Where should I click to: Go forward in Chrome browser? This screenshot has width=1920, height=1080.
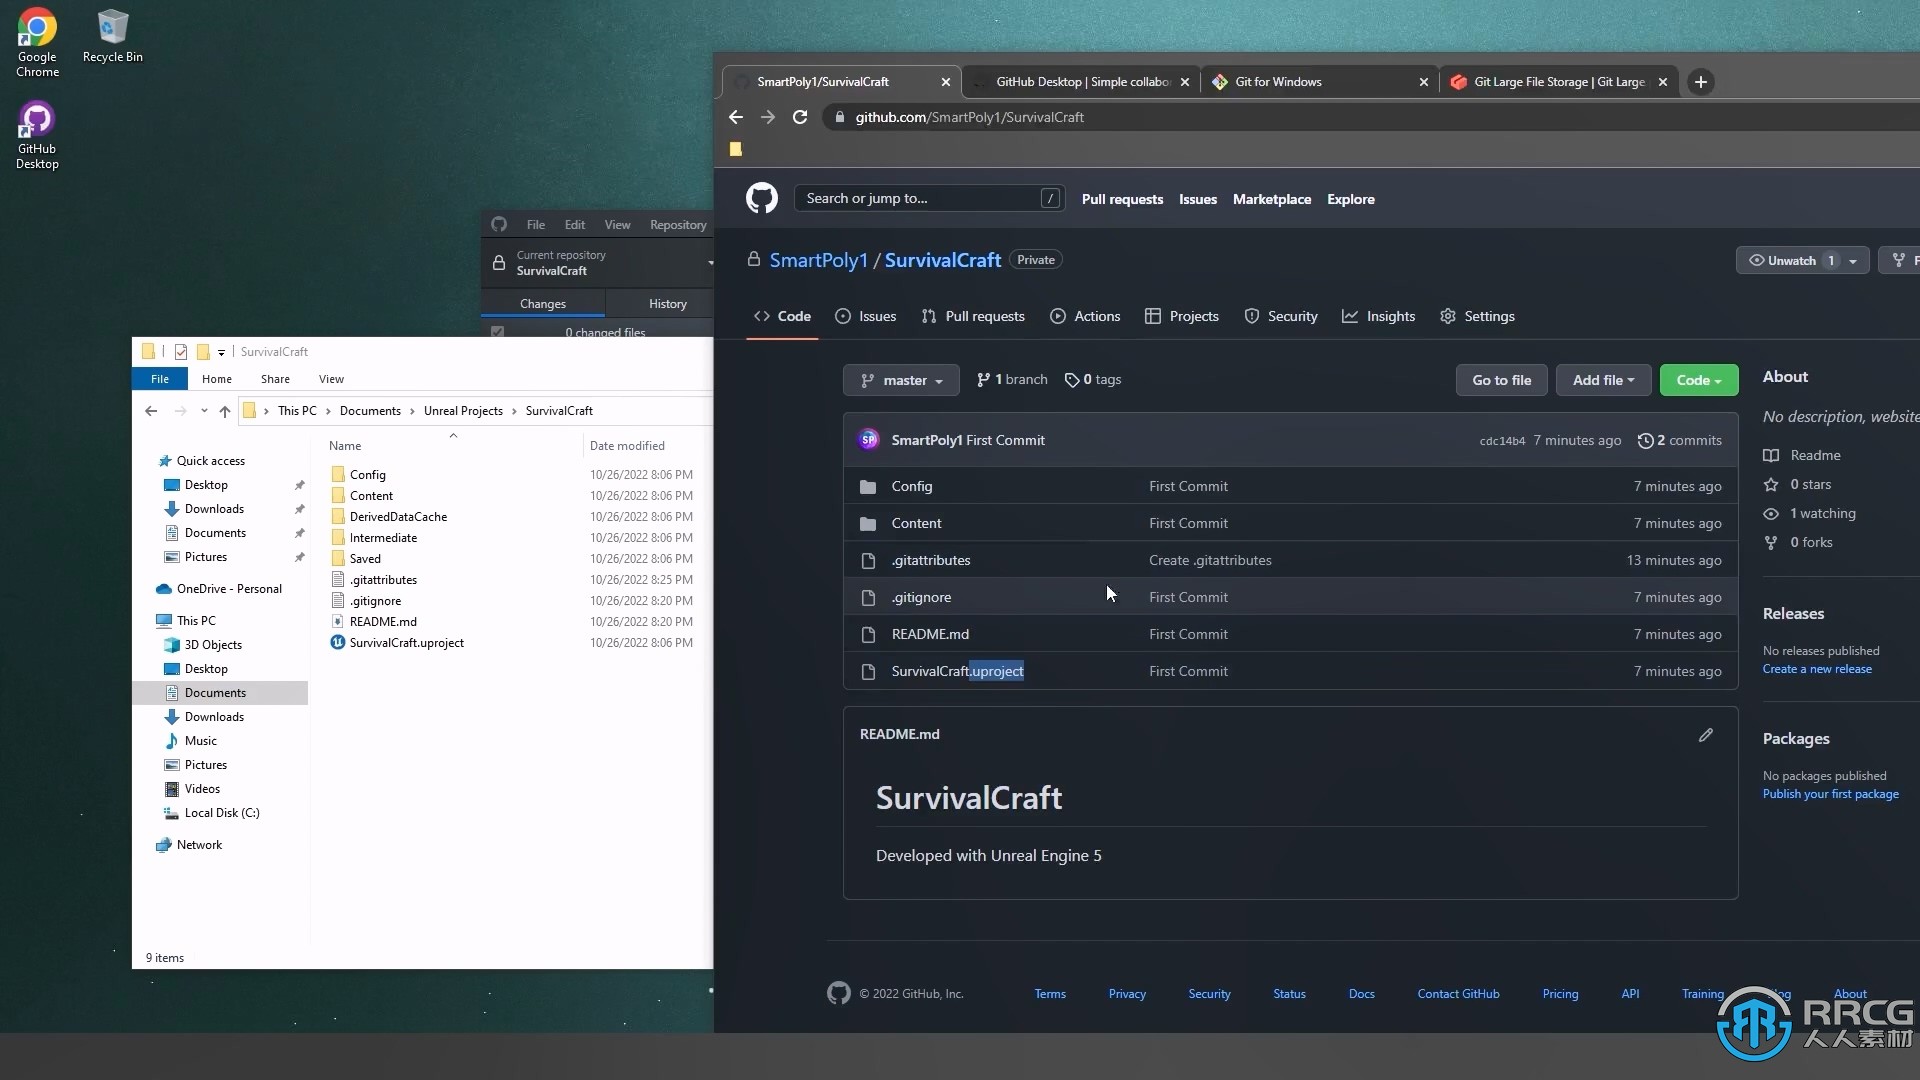point(768,117)
